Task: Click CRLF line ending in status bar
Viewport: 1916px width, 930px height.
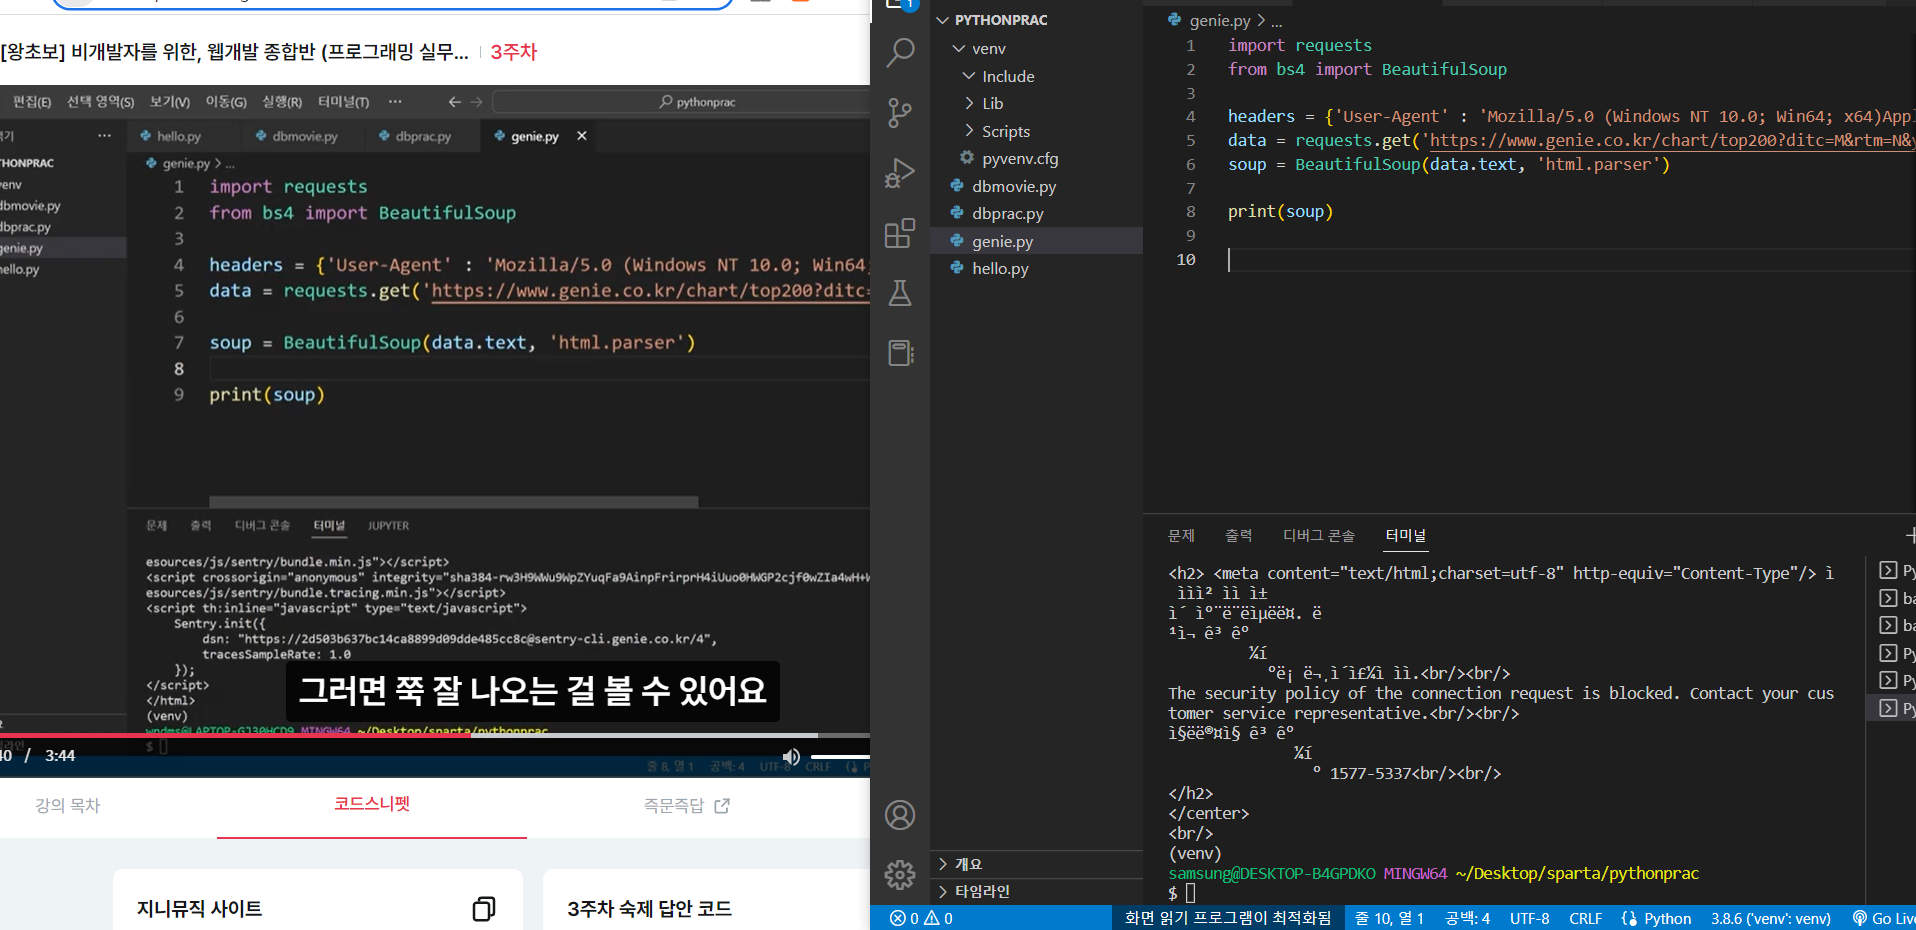Action: point(1585,918)
